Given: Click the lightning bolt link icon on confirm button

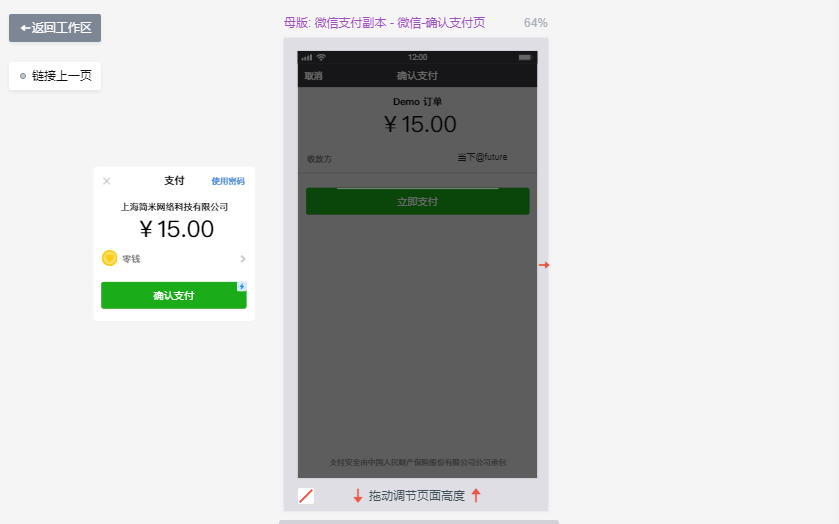Looking at the screenshot, I should [242, 286].
